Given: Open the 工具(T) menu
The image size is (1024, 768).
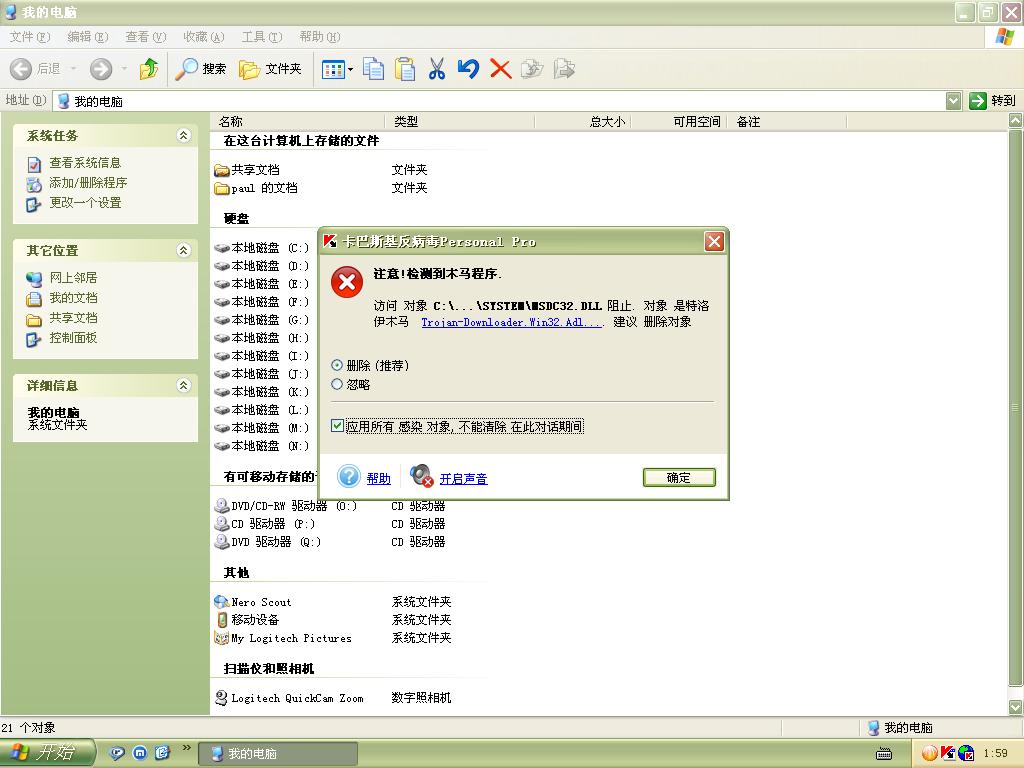Looking at the screenshot, I should [x=262, y=37].
